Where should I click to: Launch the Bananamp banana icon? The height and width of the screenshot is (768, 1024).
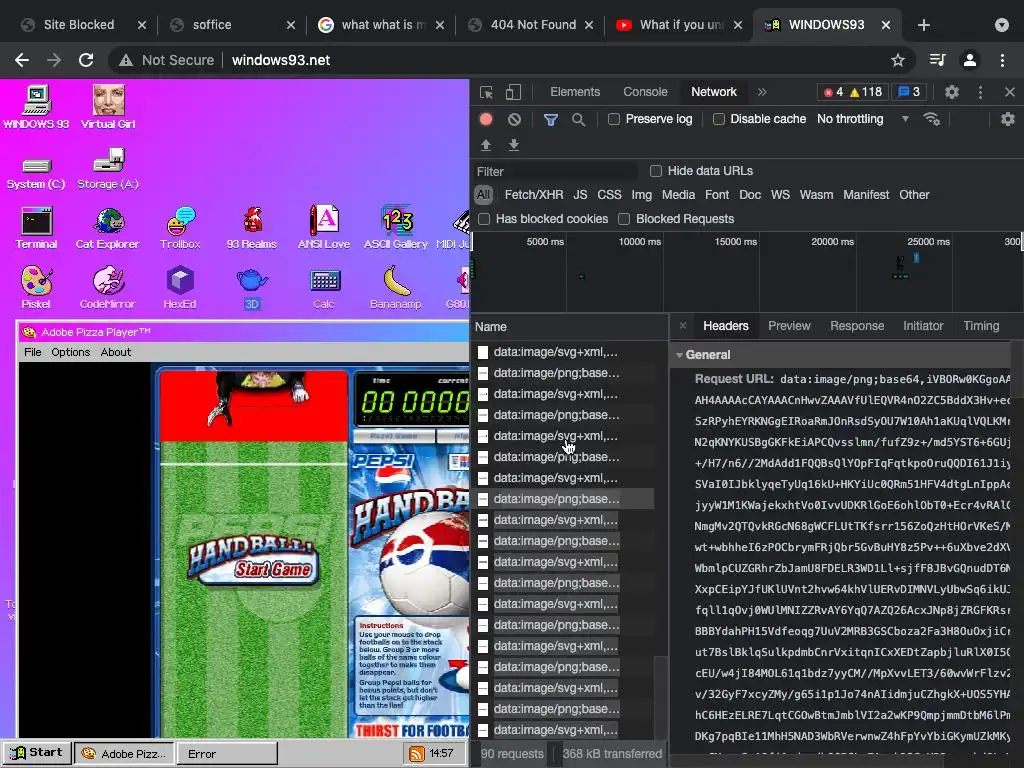point(396,287)
